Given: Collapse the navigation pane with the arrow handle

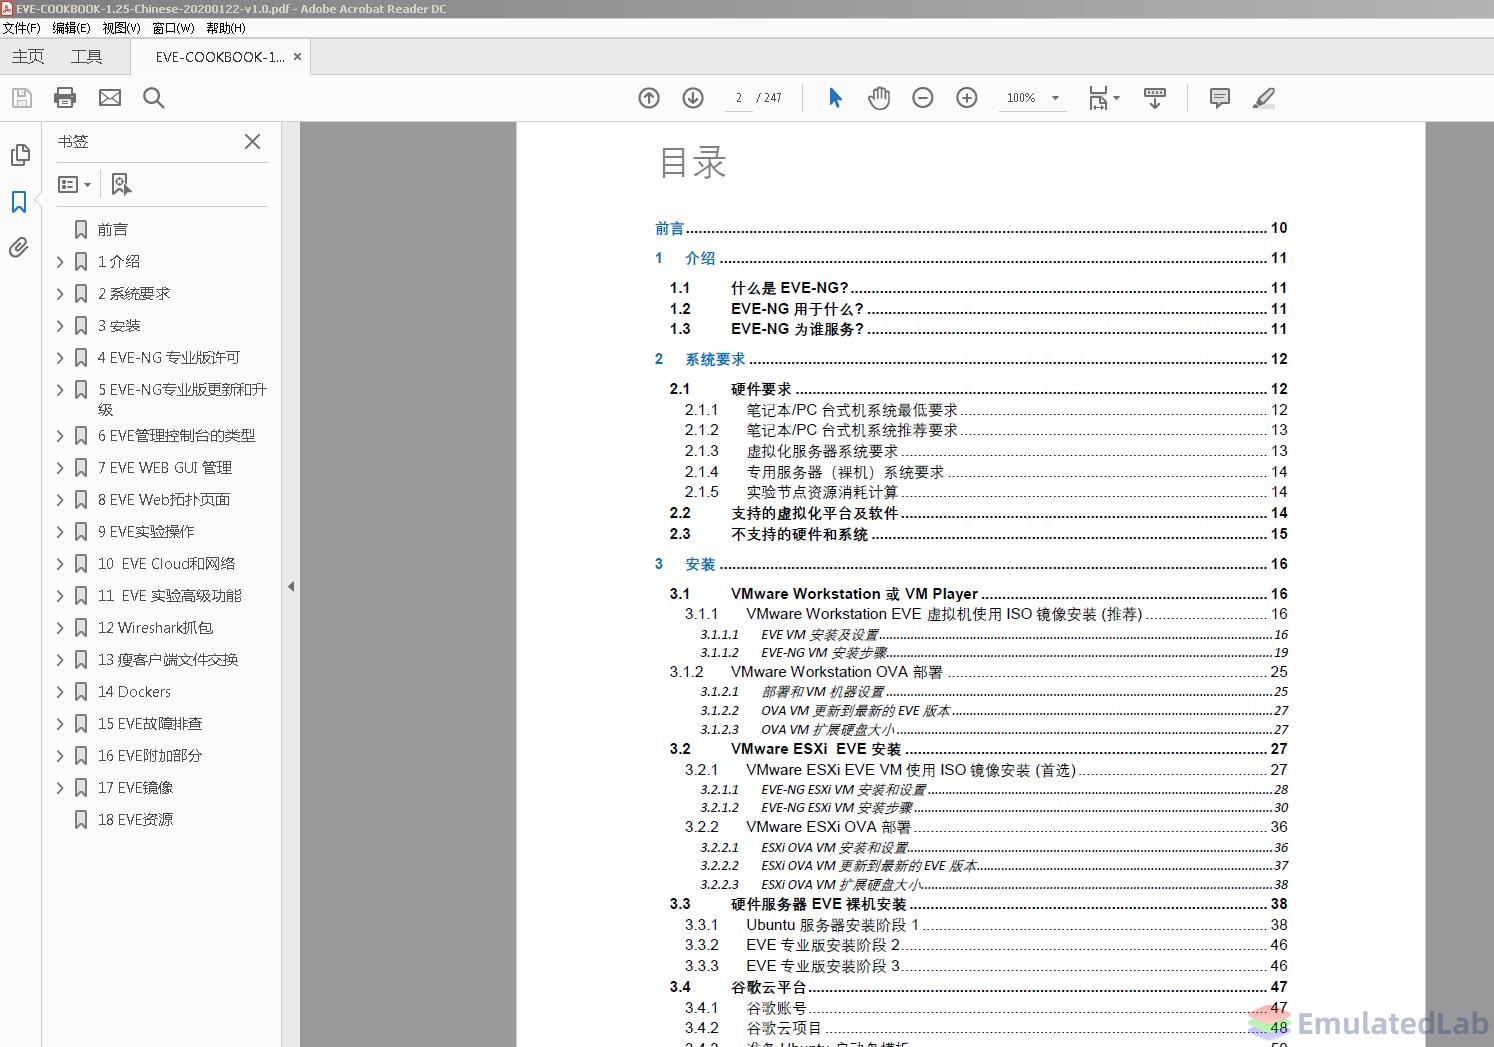Looking at the screenshot, I should [x=291, y=587].
